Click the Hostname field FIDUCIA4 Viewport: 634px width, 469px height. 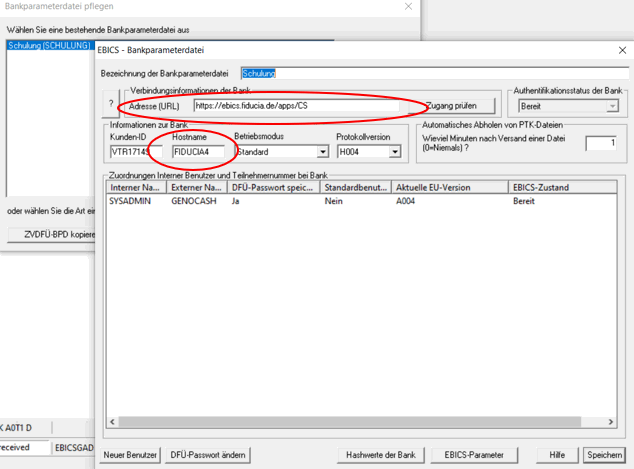tap(198, 152)
